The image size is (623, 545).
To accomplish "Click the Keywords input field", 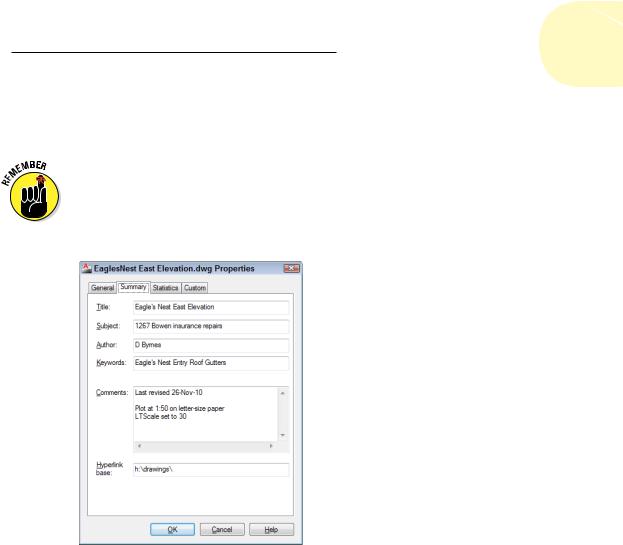I will pos(211,363).
